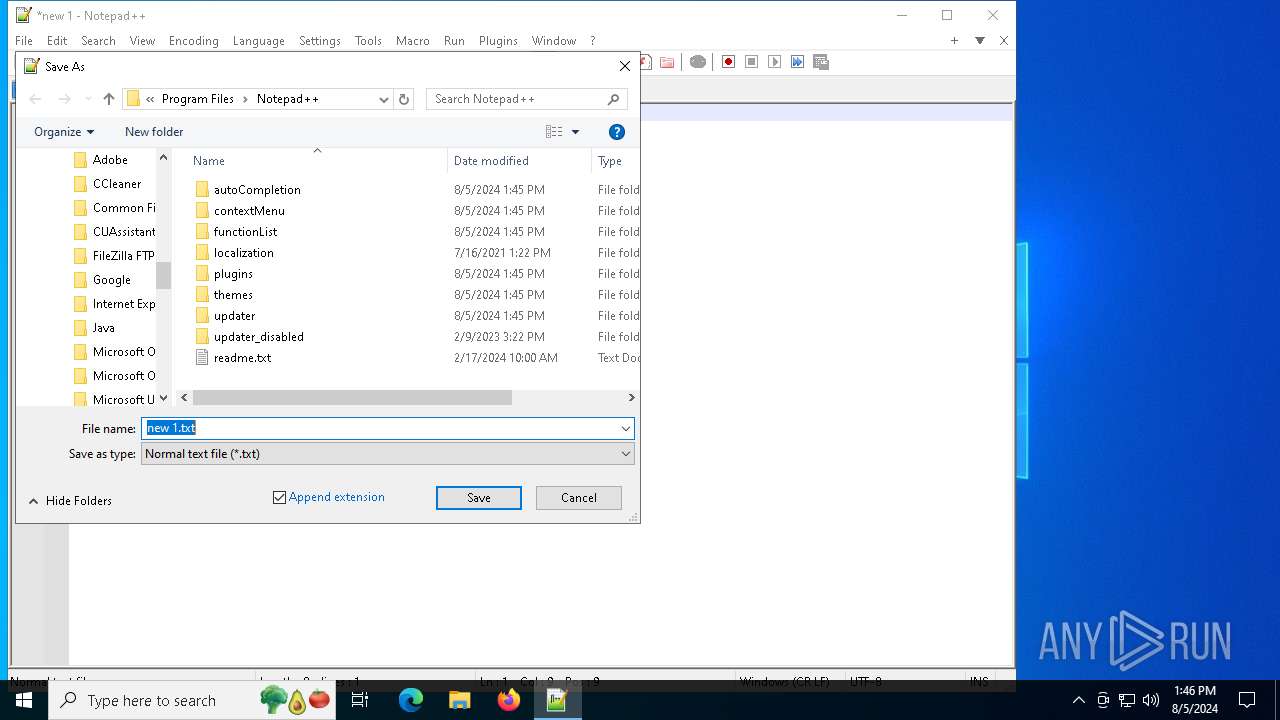The width and height of the screenshot is (1280, 720).
Task: Click the Windows taskbar search box
Action: 192,700
